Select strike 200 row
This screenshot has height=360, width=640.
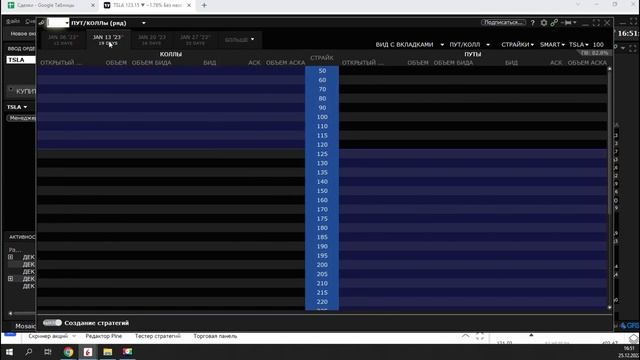coord(322,265)
